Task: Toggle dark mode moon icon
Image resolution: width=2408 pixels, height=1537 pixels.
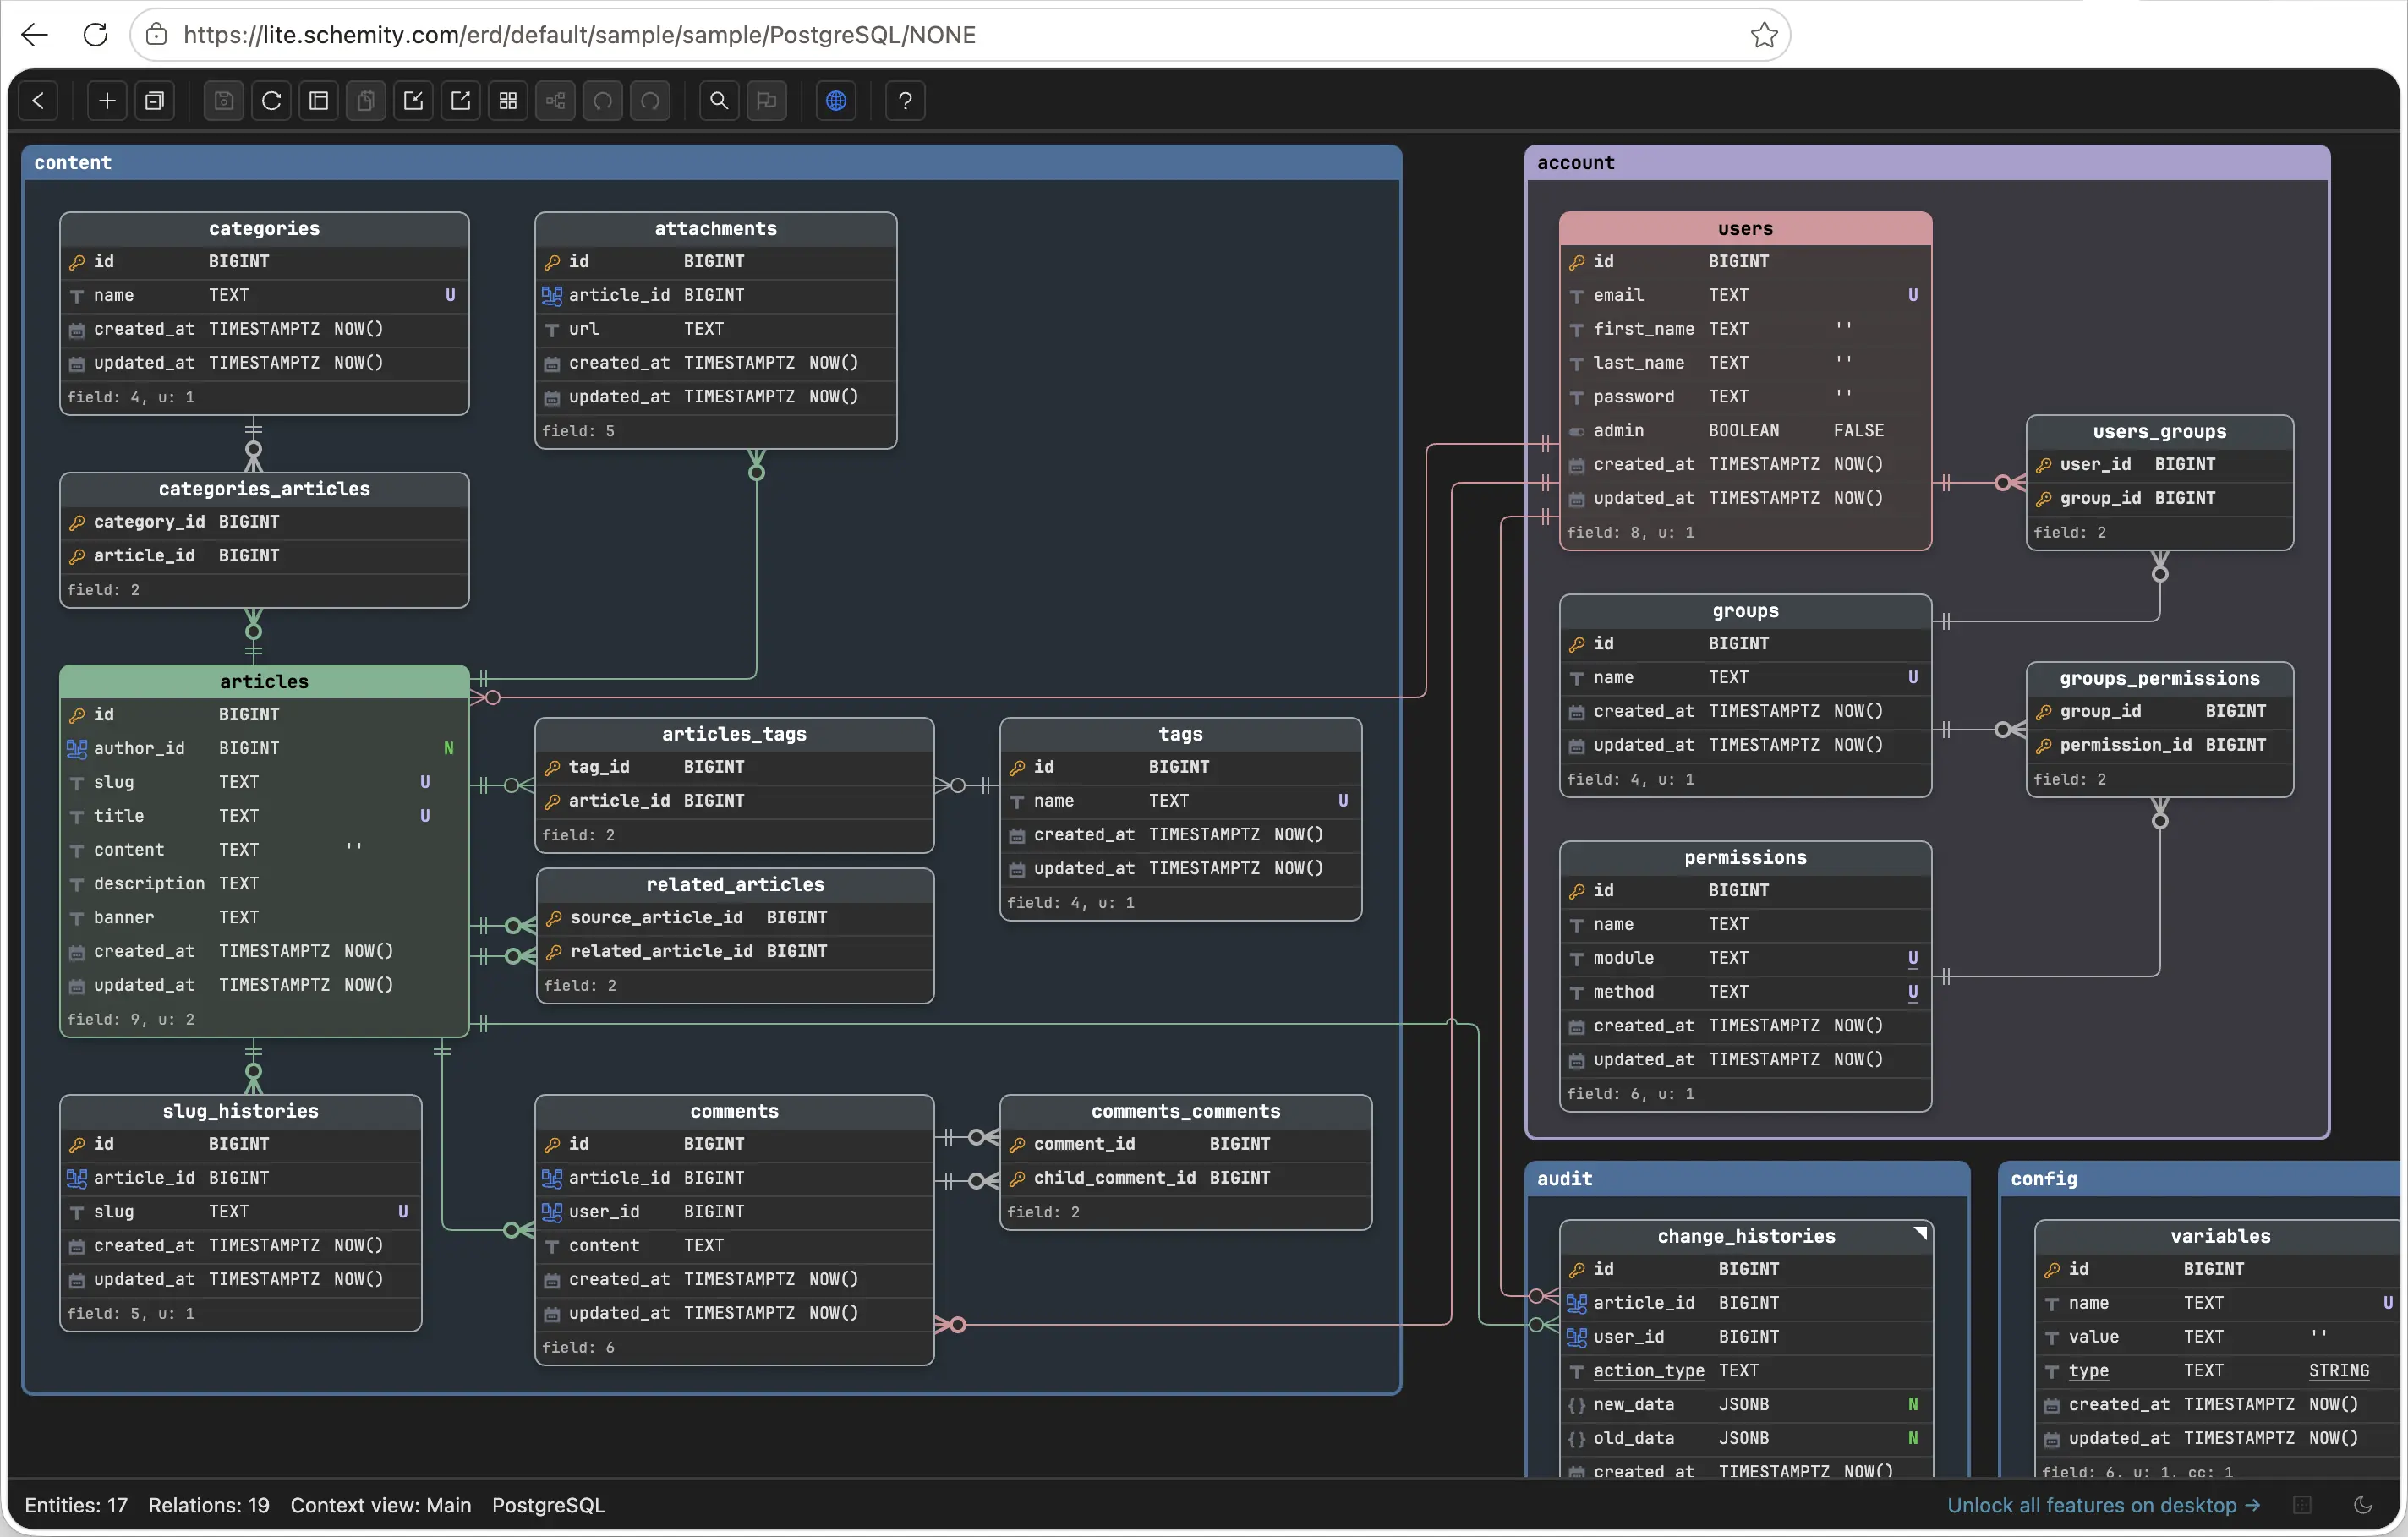Action: click(2363, 1505)
